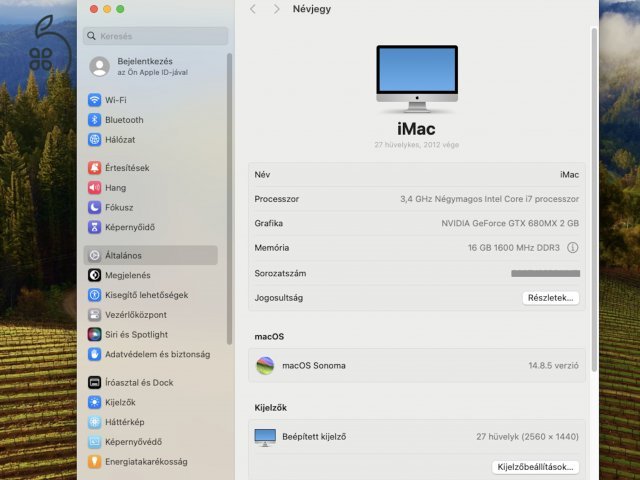This screenshot has width=640, height=480.
Task: Click the Kijelzők section heading
Action: (271, 408)
